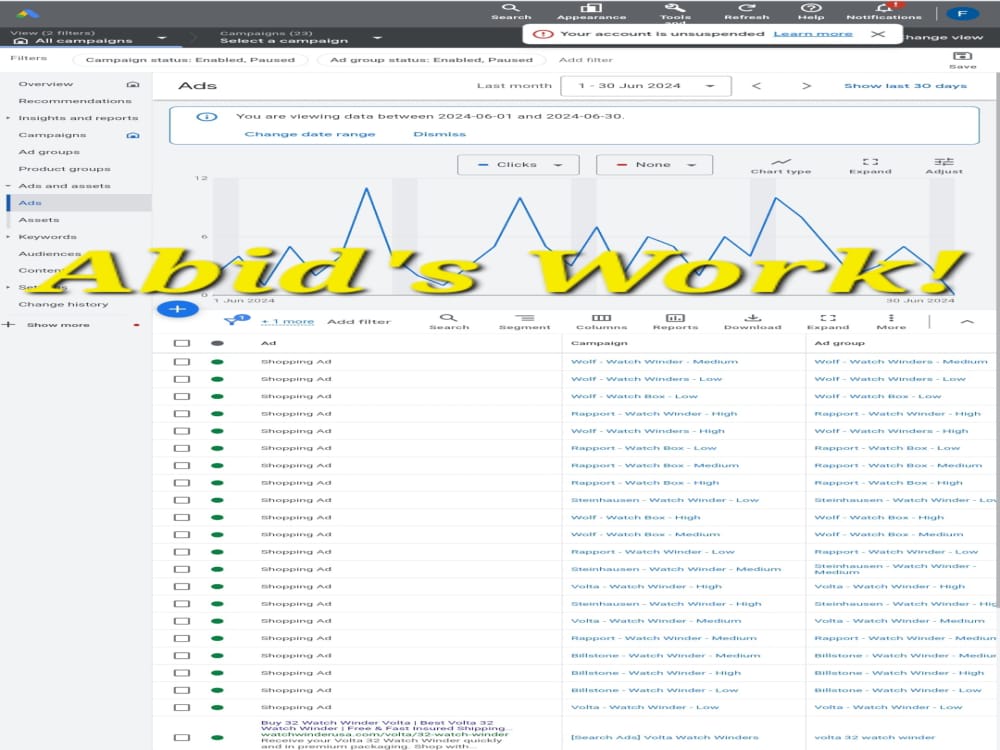Open Ad groups in the sidebar
This screenshot has height=750, width=1000.
point(49,152)
